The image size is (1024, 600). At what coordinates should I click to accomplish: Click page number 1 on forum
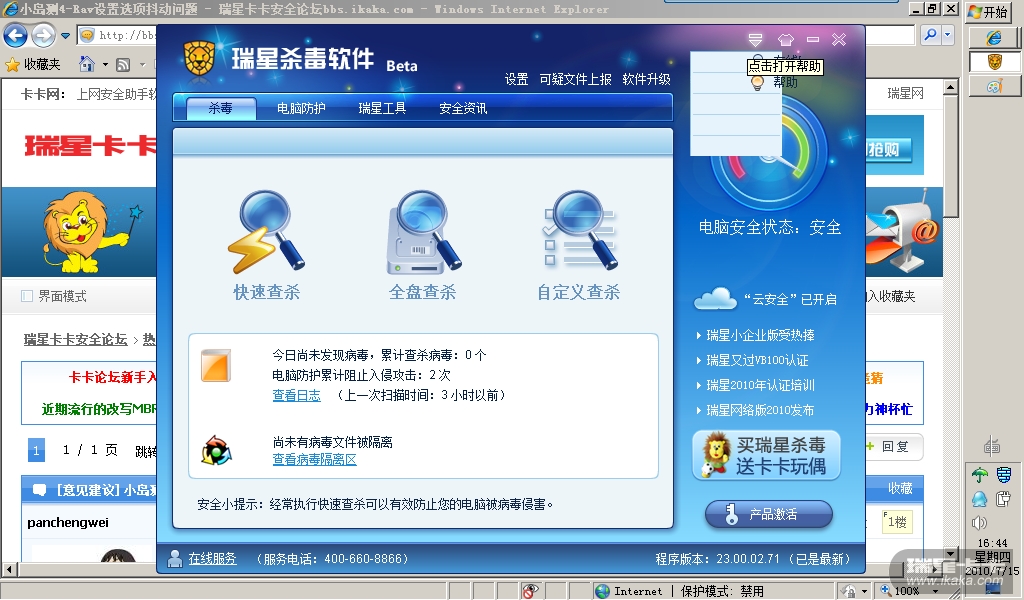[x=37, y=450]
